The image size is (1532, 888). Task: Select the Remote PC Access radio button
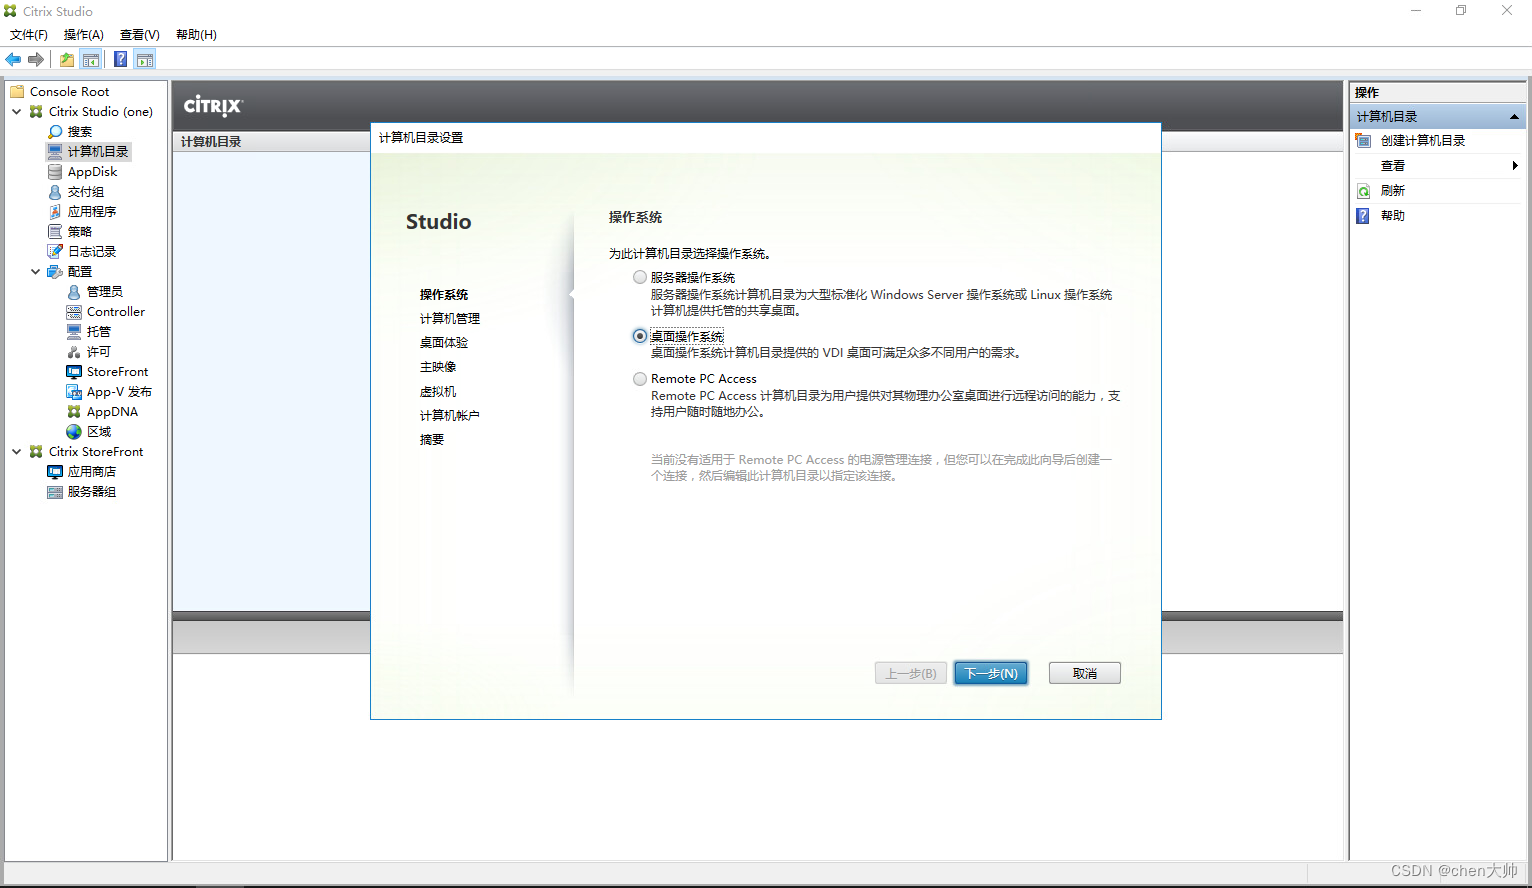pyautogui.click(x=640, y=379)
